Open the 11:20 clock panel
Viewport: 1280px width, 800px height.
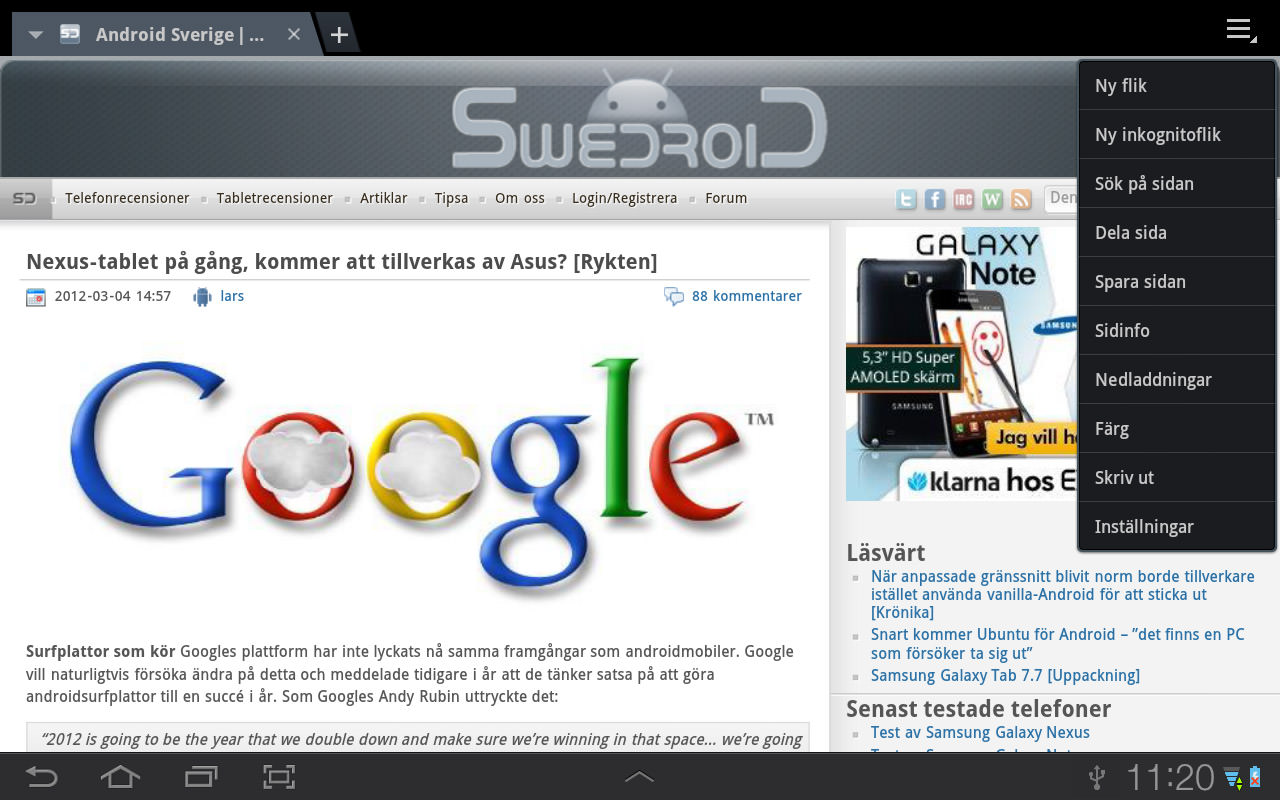[x=1170, y=777]
